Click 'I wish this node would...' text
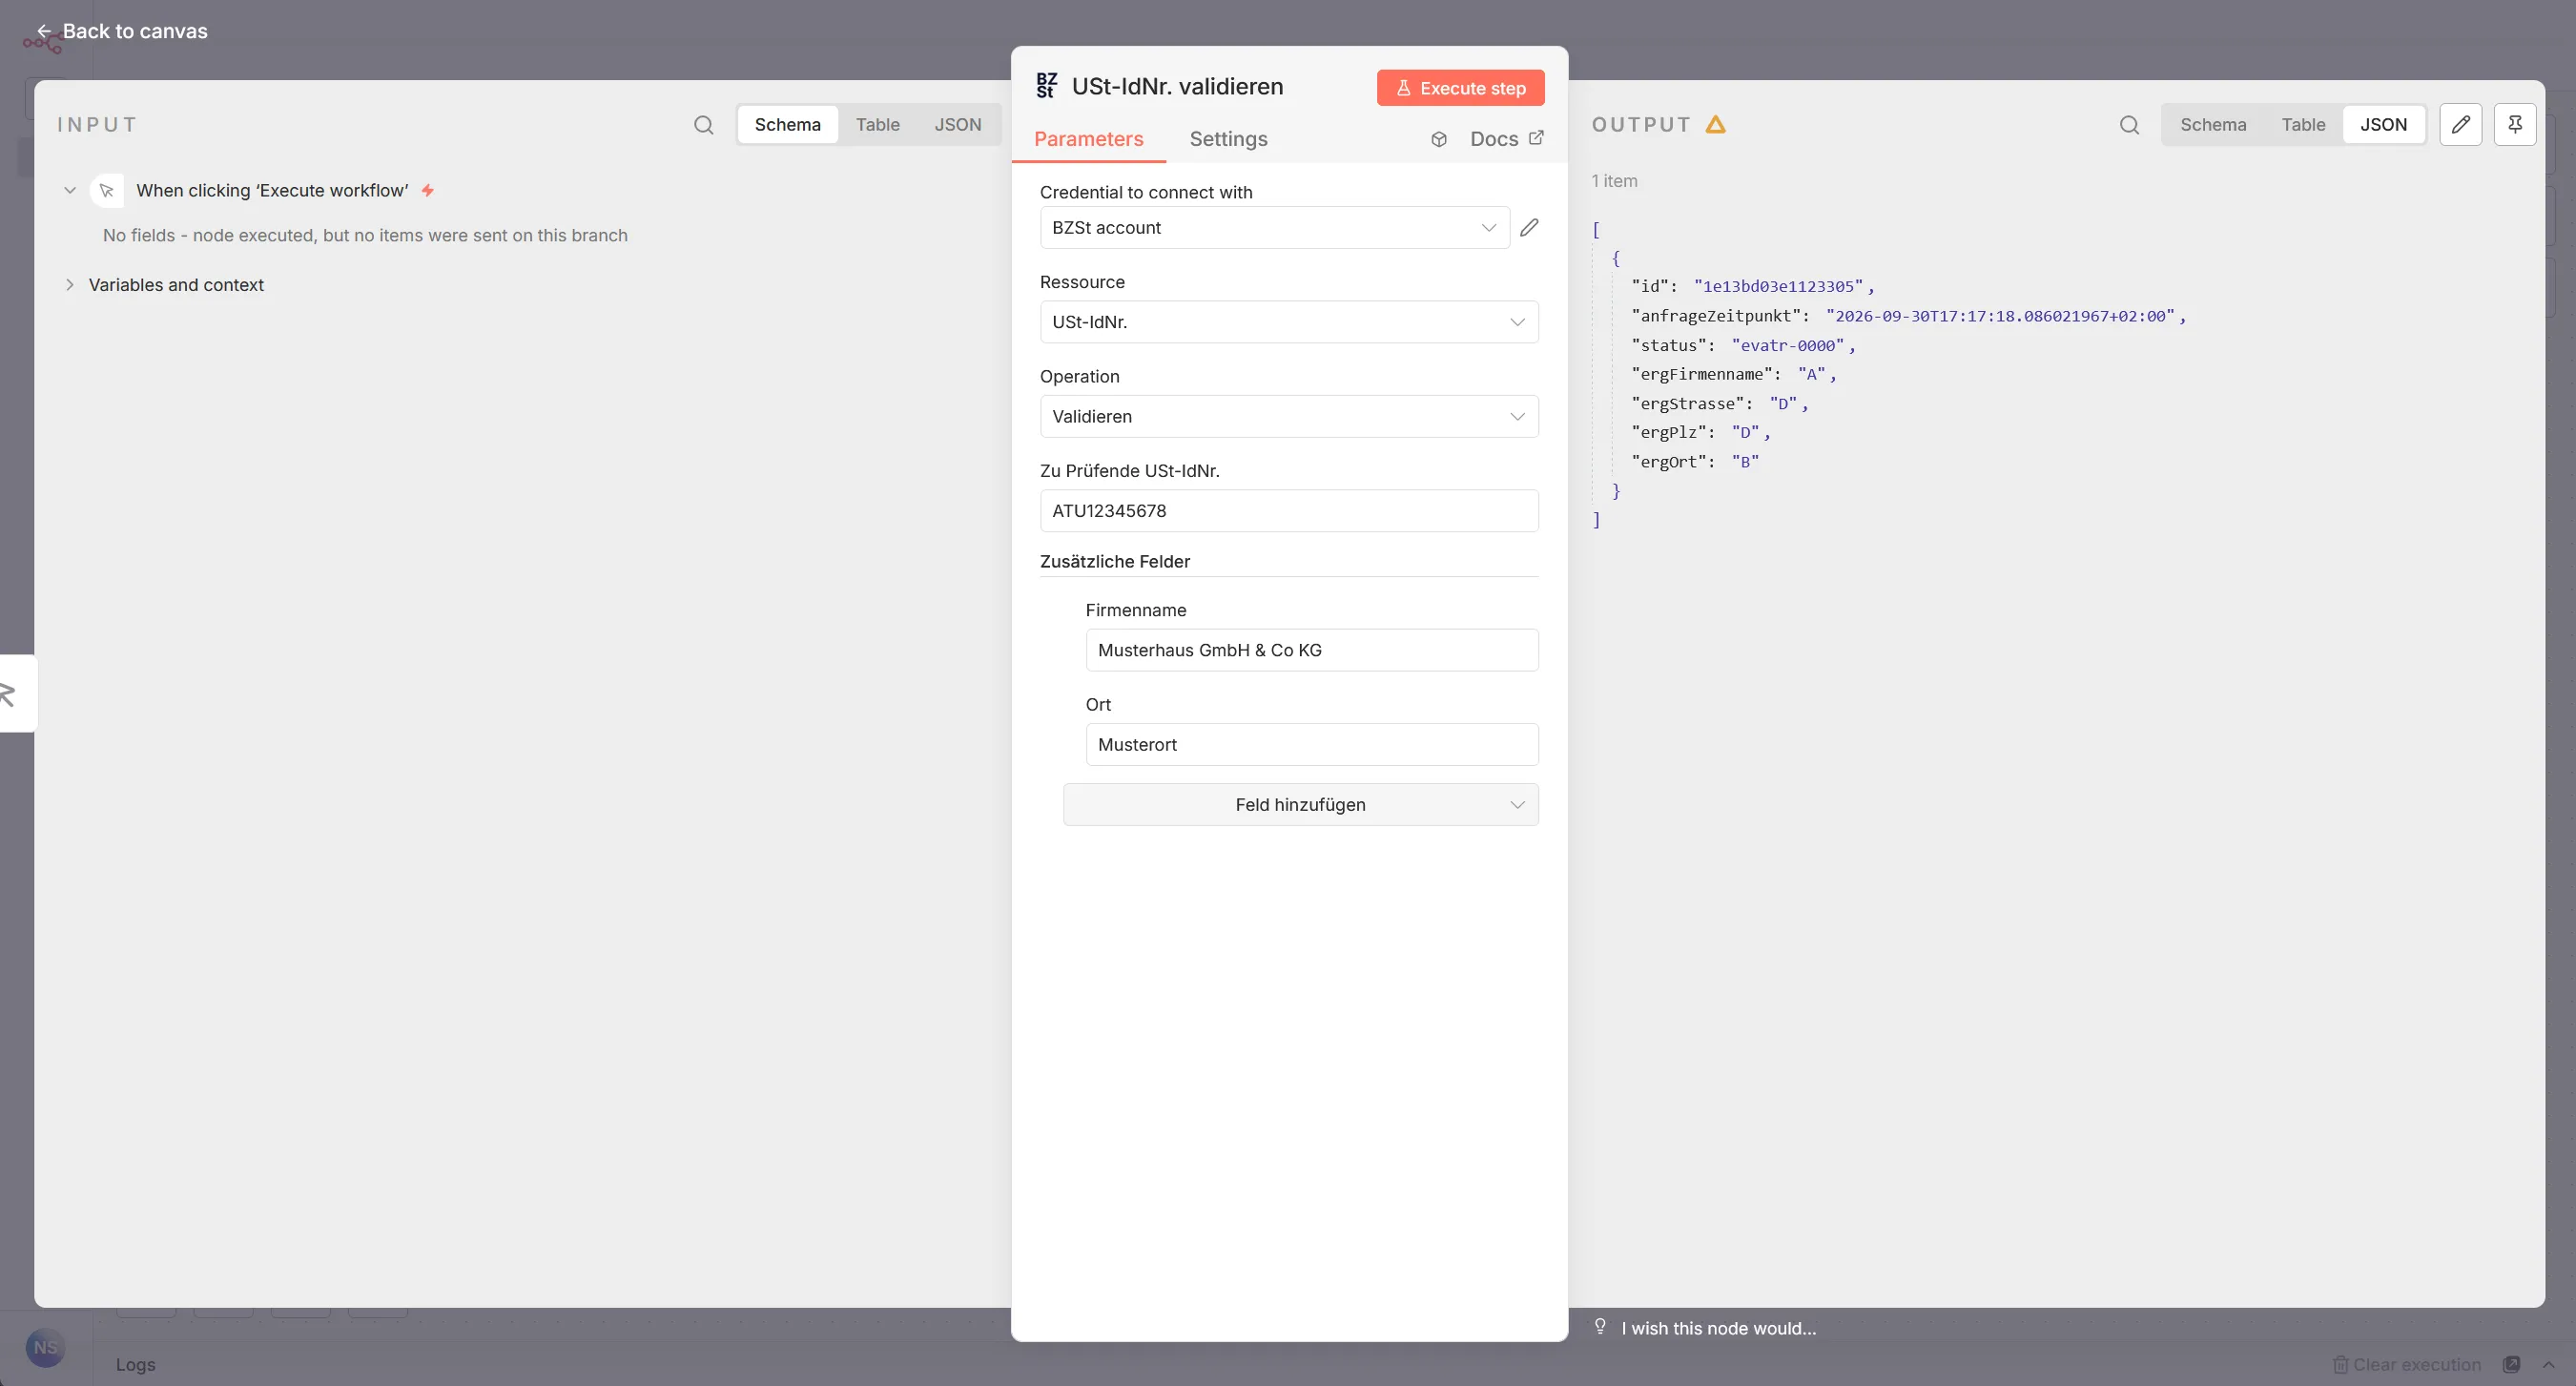The width and height of the screenshot is (2576, 1386). pos(1718,1328)
